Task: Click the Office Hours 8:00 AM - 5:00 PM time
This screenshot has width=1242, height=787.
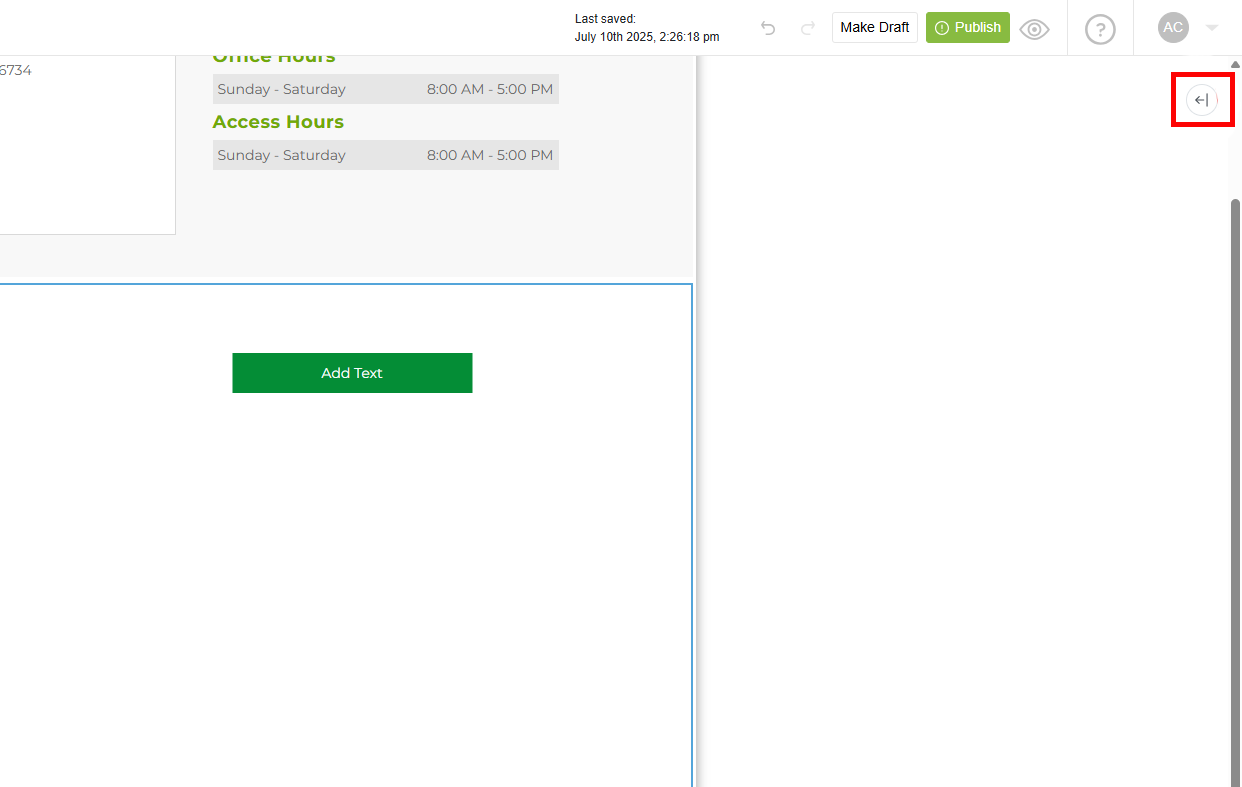Action: point(489,89)
